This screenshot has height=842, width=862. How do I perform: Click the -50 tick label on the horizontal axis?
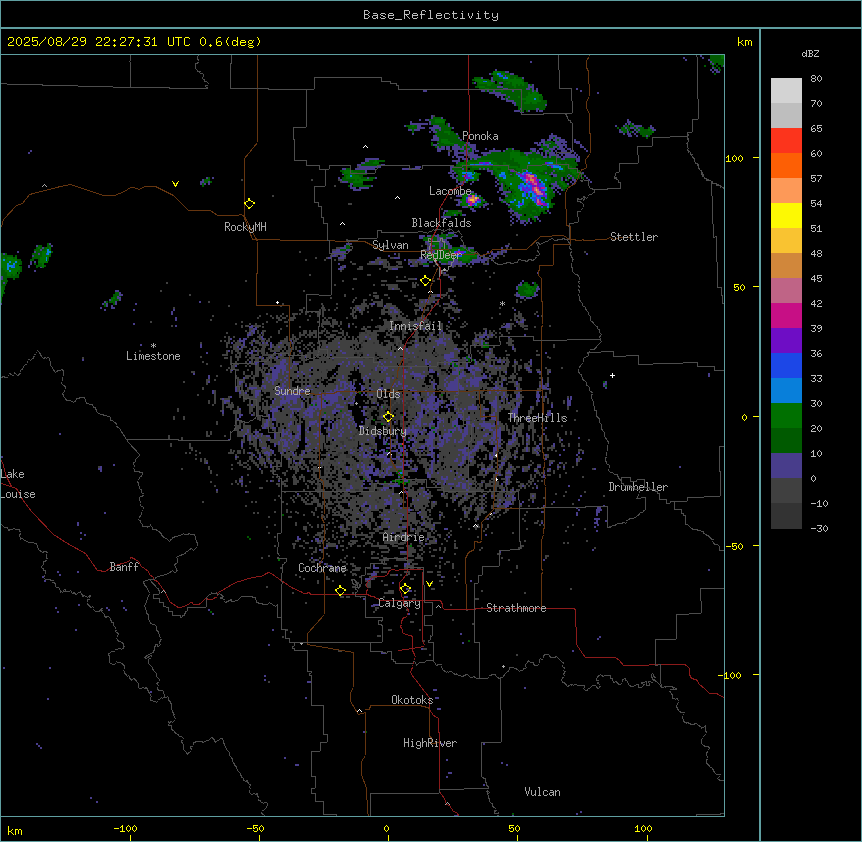tap(255, 828)
